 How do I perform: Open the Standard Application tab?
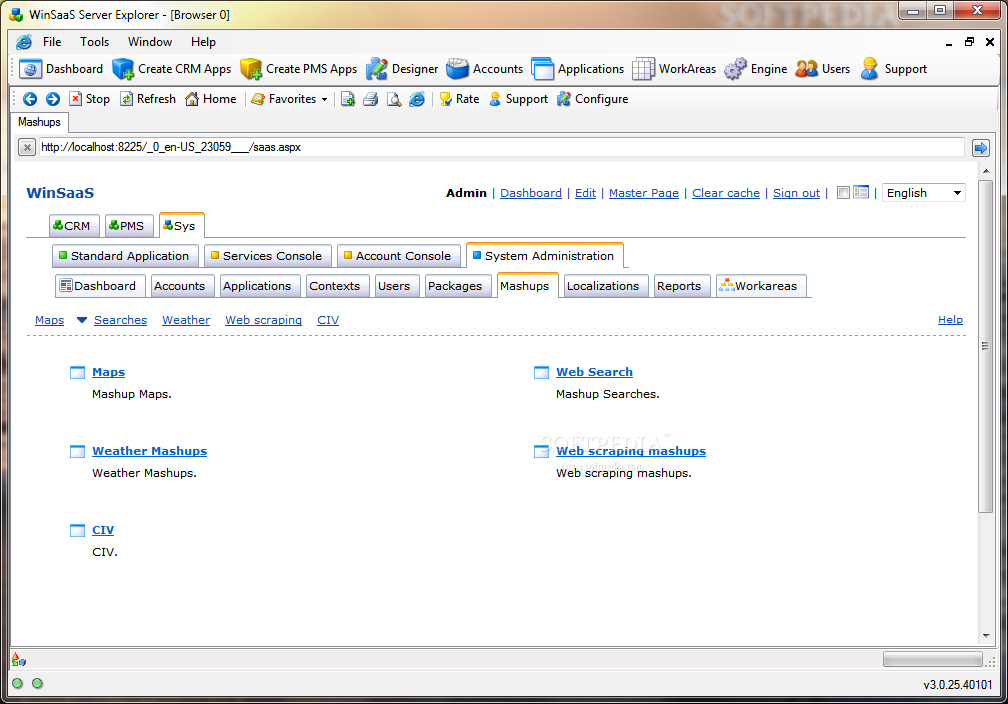(125, 256)
